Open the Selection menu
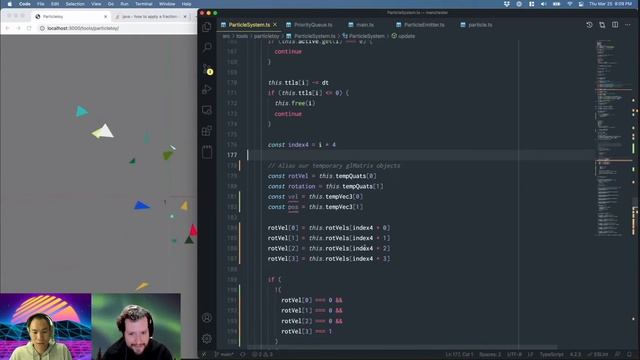Viewport: 640px width, 360px height. coord(75,4)
